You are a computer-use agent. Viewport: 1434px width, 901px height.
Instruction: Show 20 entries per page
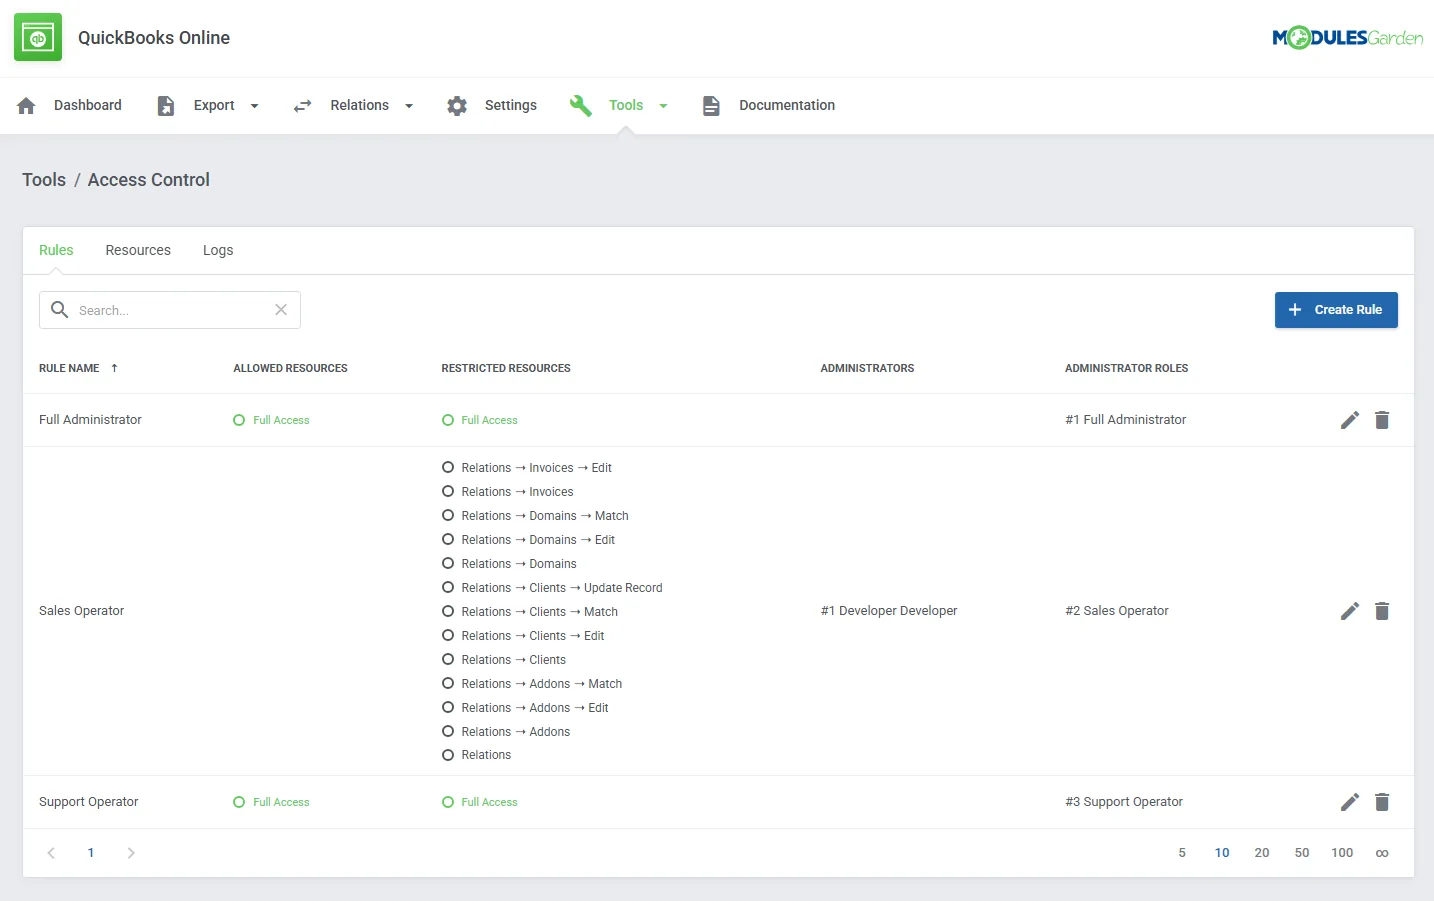1262,853
